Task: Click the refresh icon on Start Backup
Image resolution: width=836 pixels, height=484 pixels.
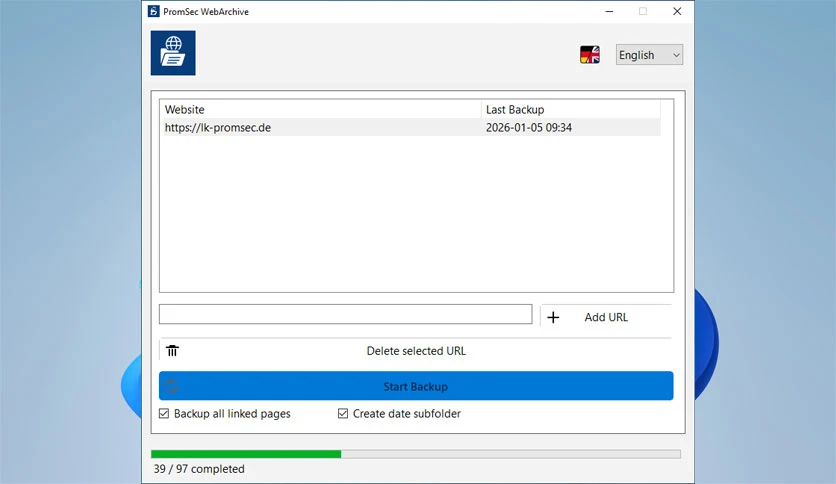Action: click(x=172, y=386)
